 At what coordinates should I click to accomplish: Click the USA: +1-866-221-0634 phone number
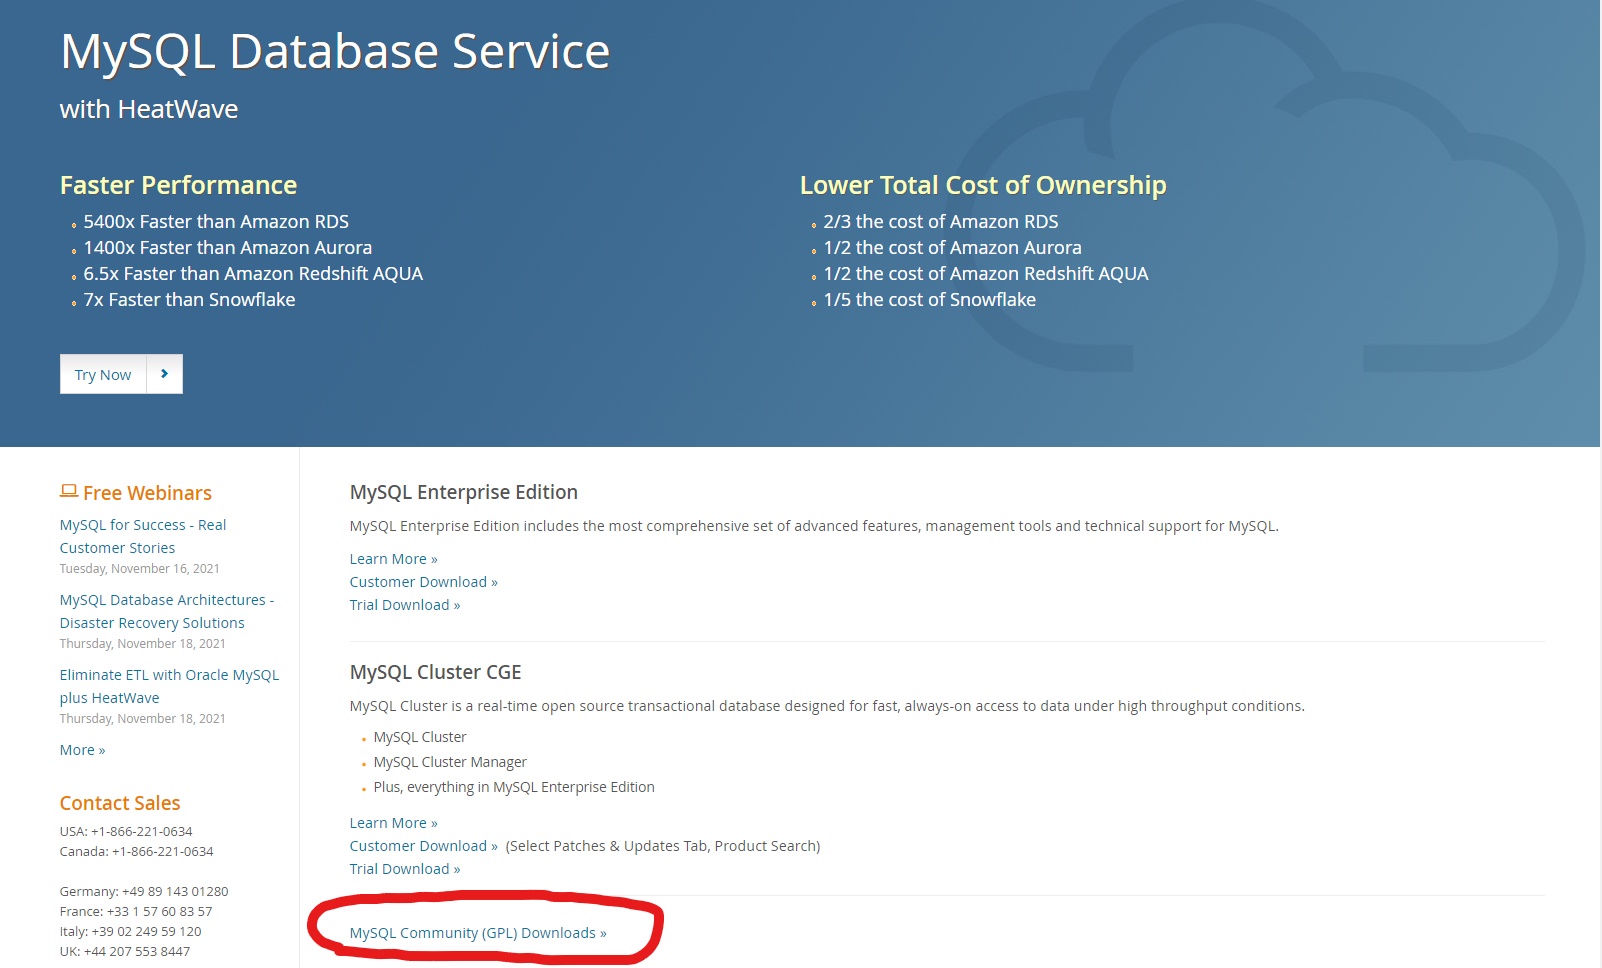coord(126,831)
